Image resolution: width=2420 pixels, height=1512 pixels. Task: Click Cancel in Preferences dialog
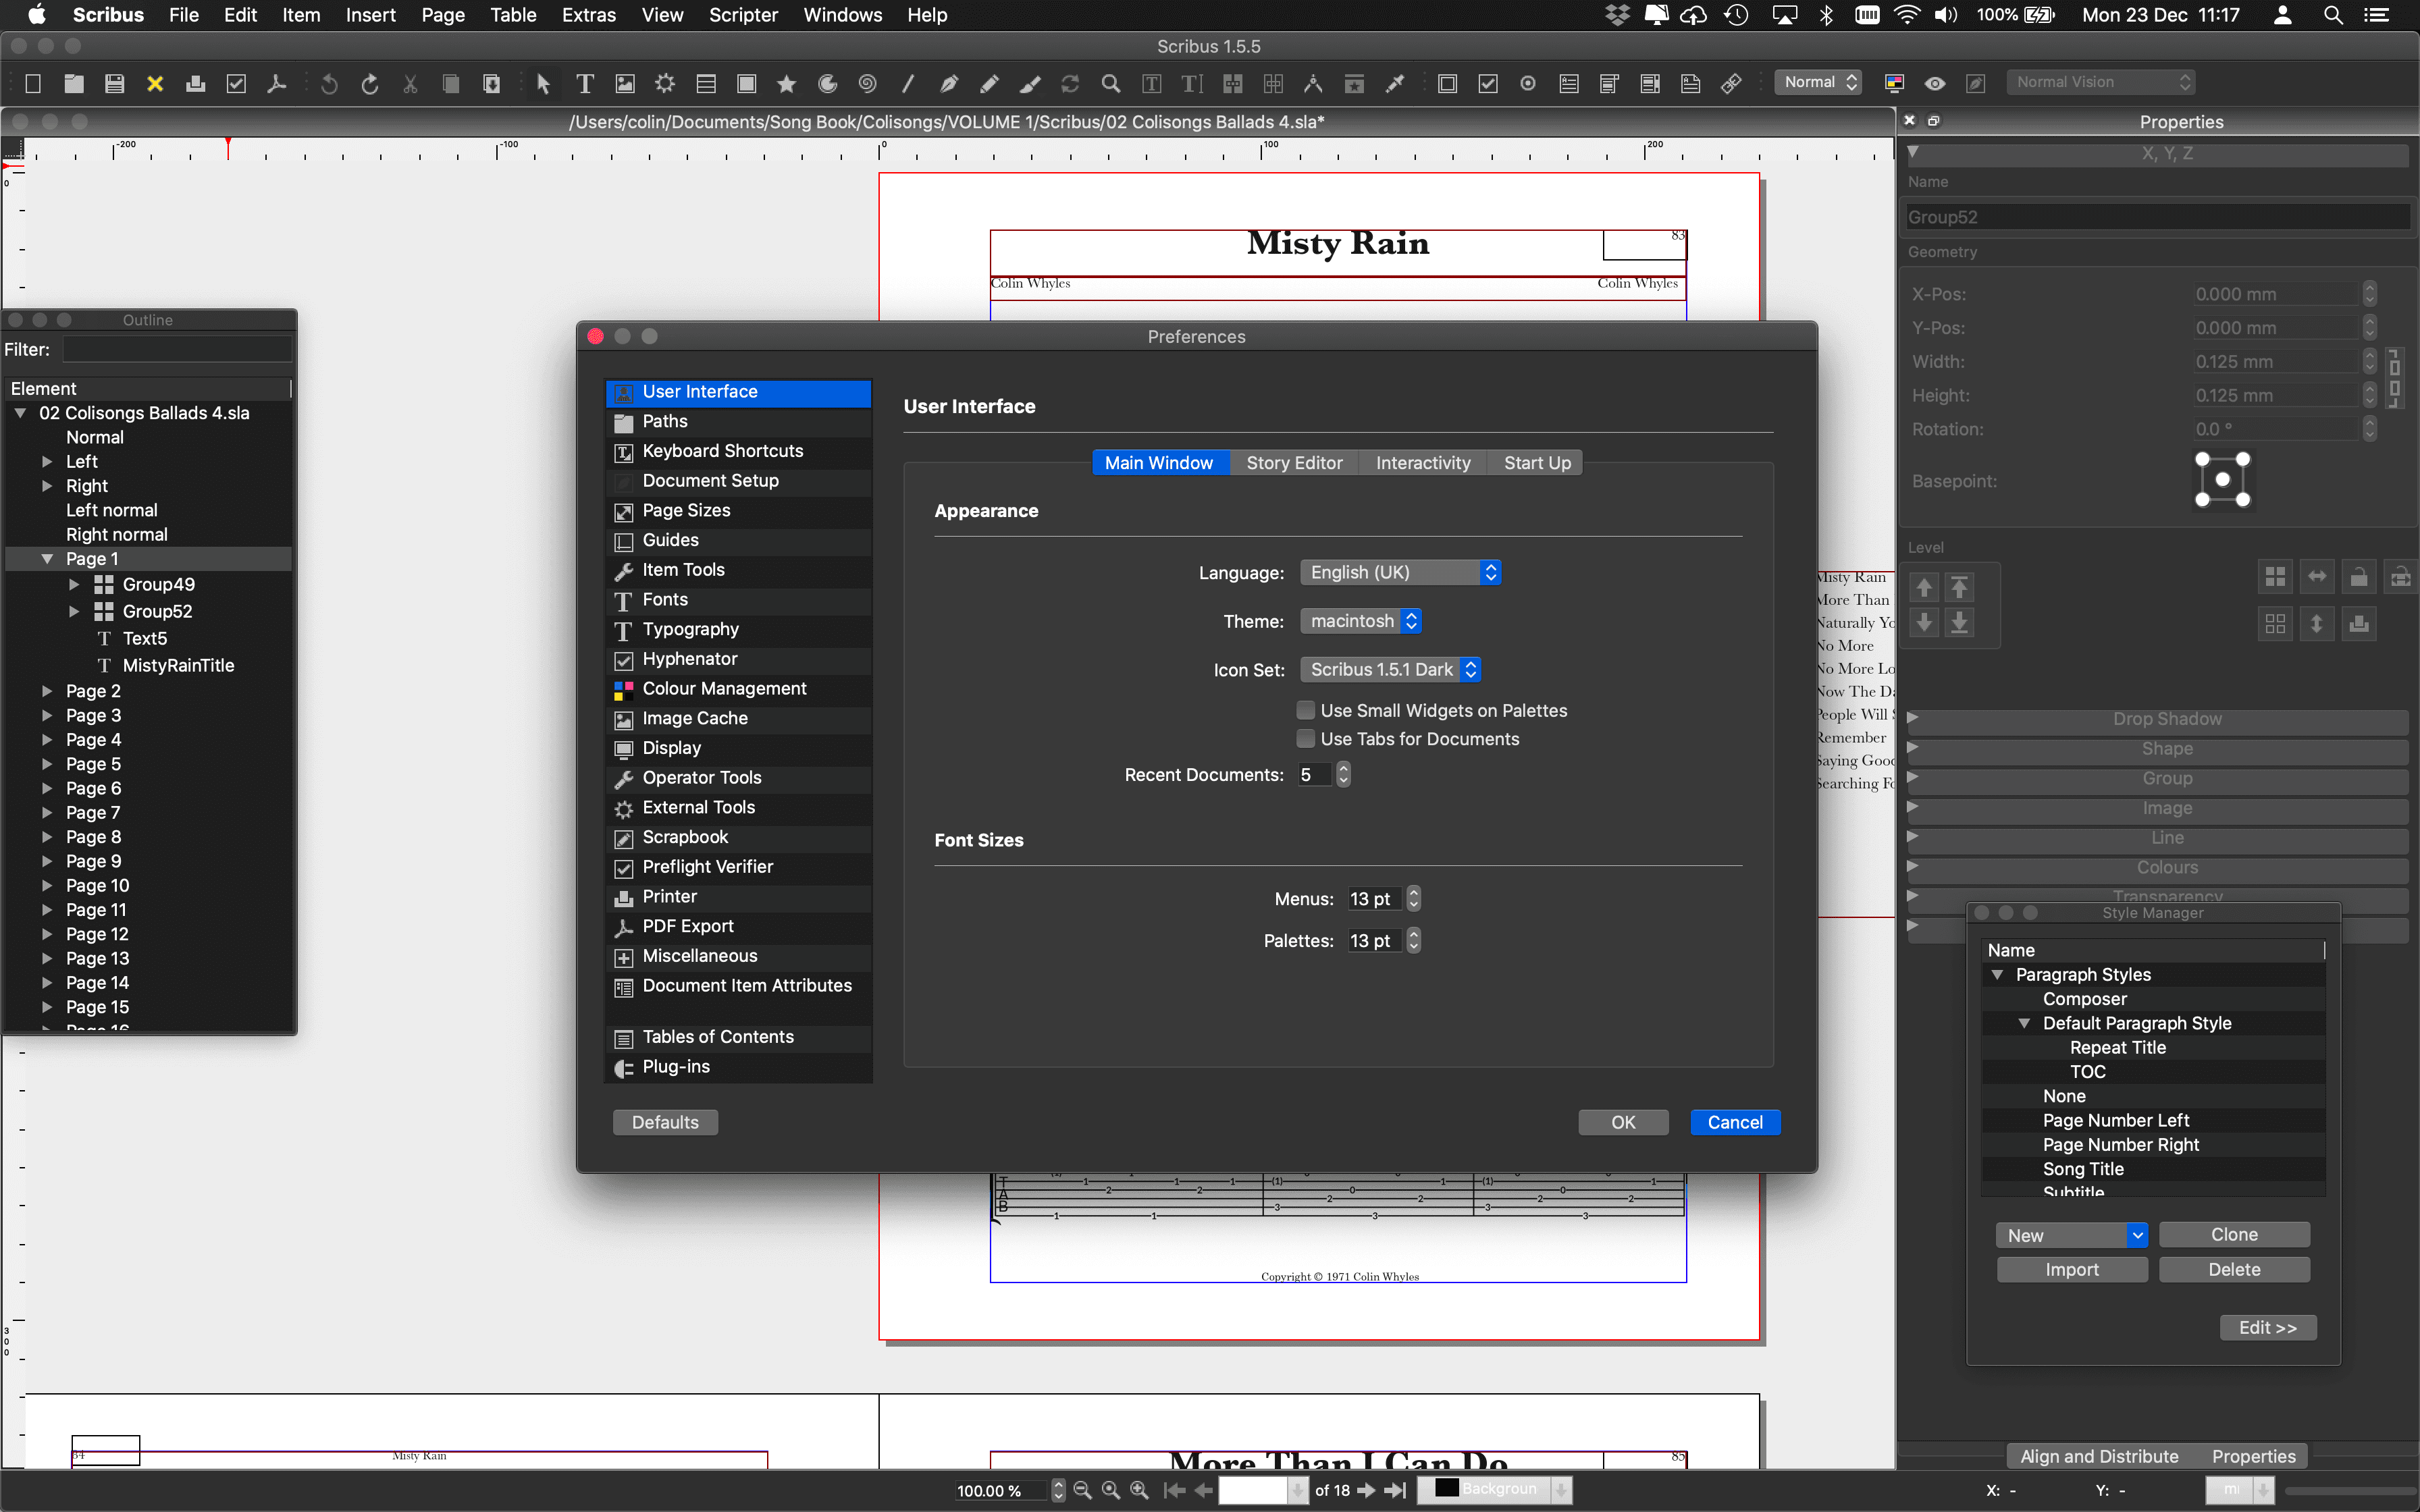tap(1735, 1122)
